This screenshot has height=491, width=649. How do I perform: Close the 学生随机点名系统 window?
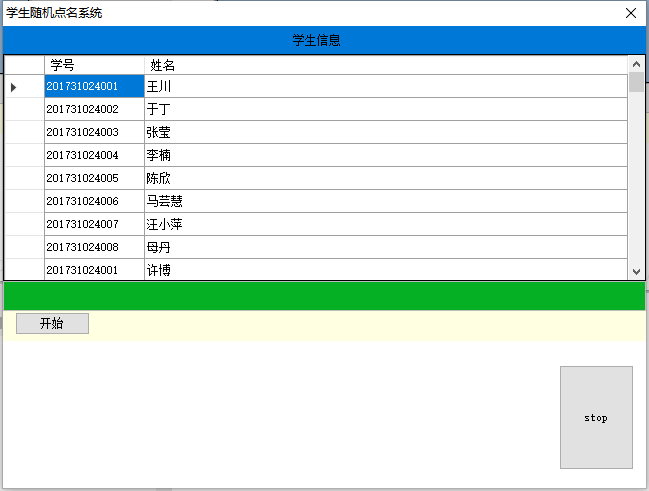[631, 13]
